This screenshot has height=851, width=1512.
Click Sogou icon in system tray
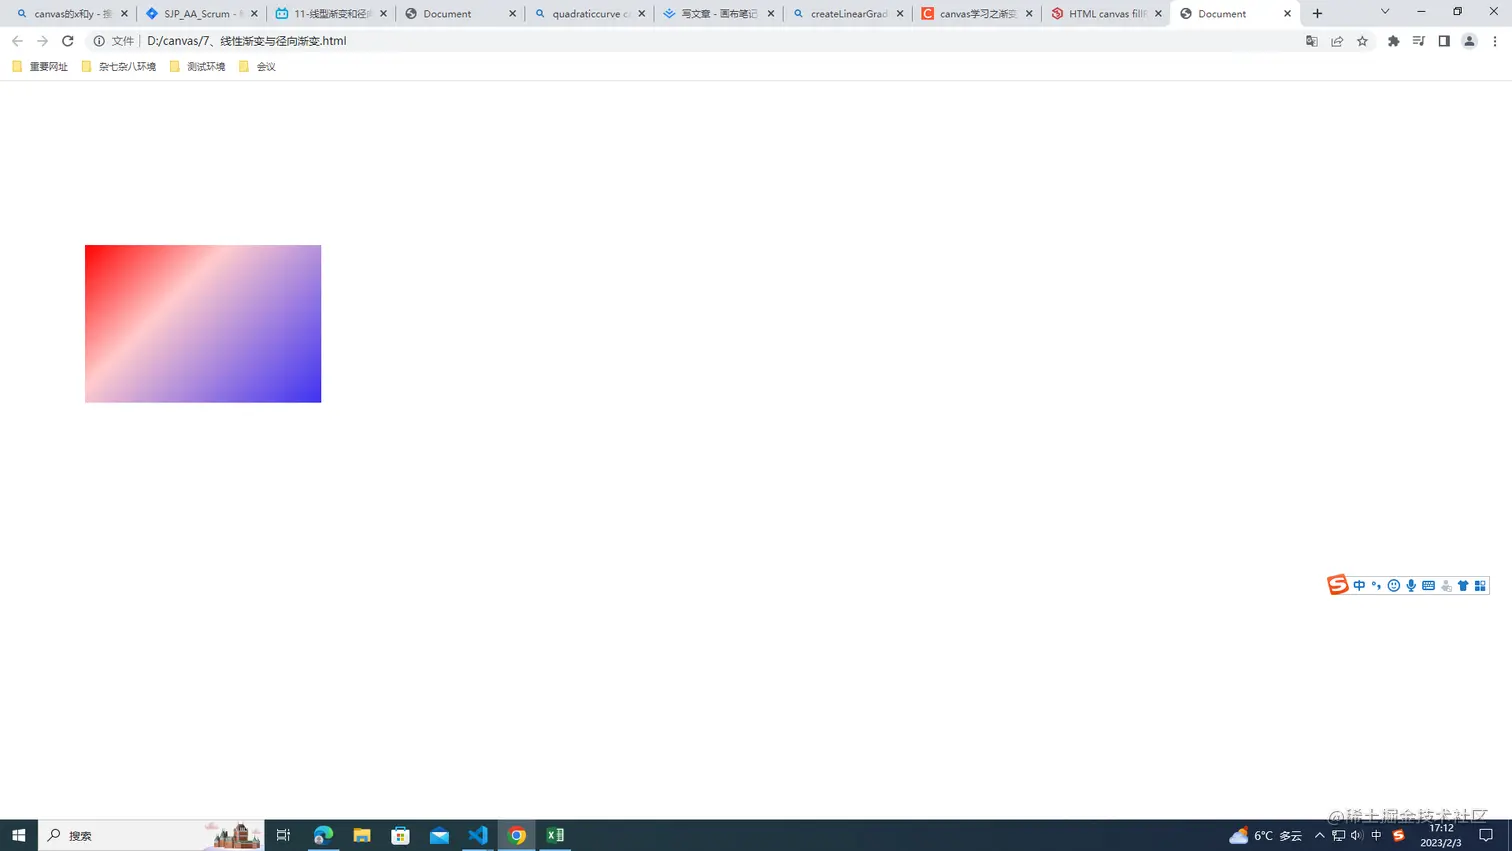click(1398, 835)
